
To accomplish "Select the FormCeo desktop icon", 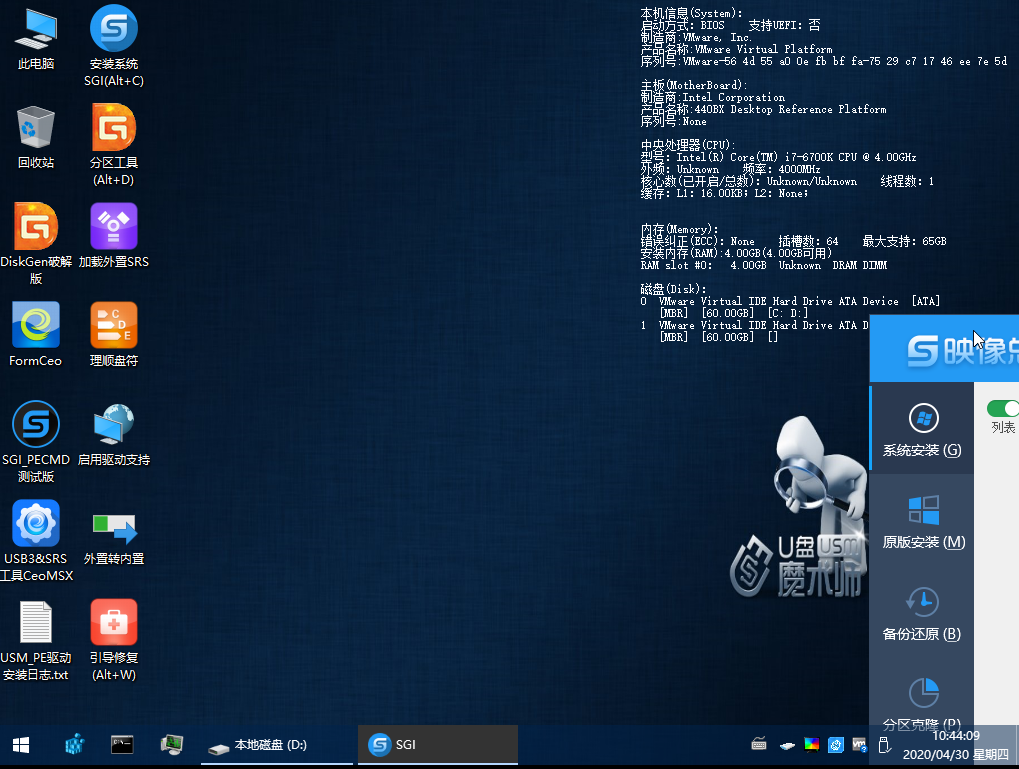I will pyautogui.click(x=36, y=335).
